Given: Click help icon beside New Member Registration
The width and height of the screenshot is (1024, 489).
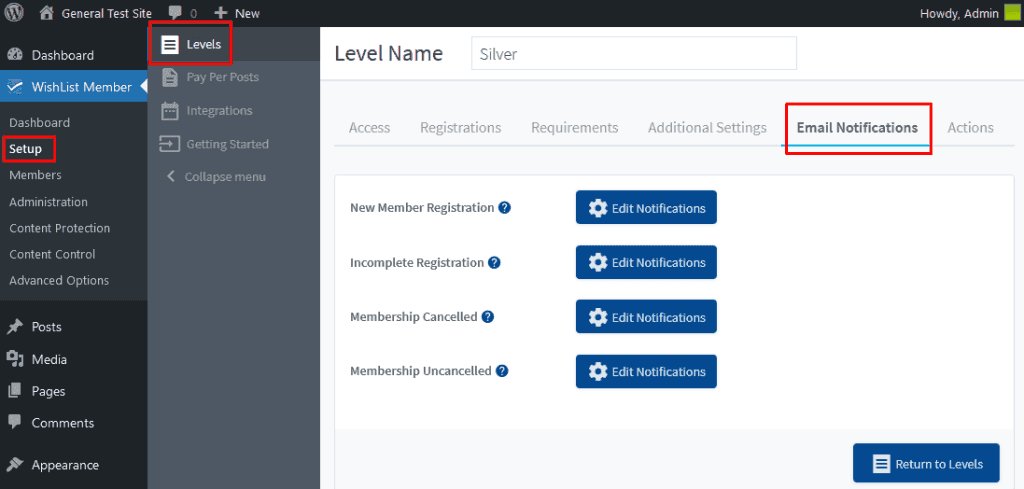Looking at the screenshot, I should [504, 208].
